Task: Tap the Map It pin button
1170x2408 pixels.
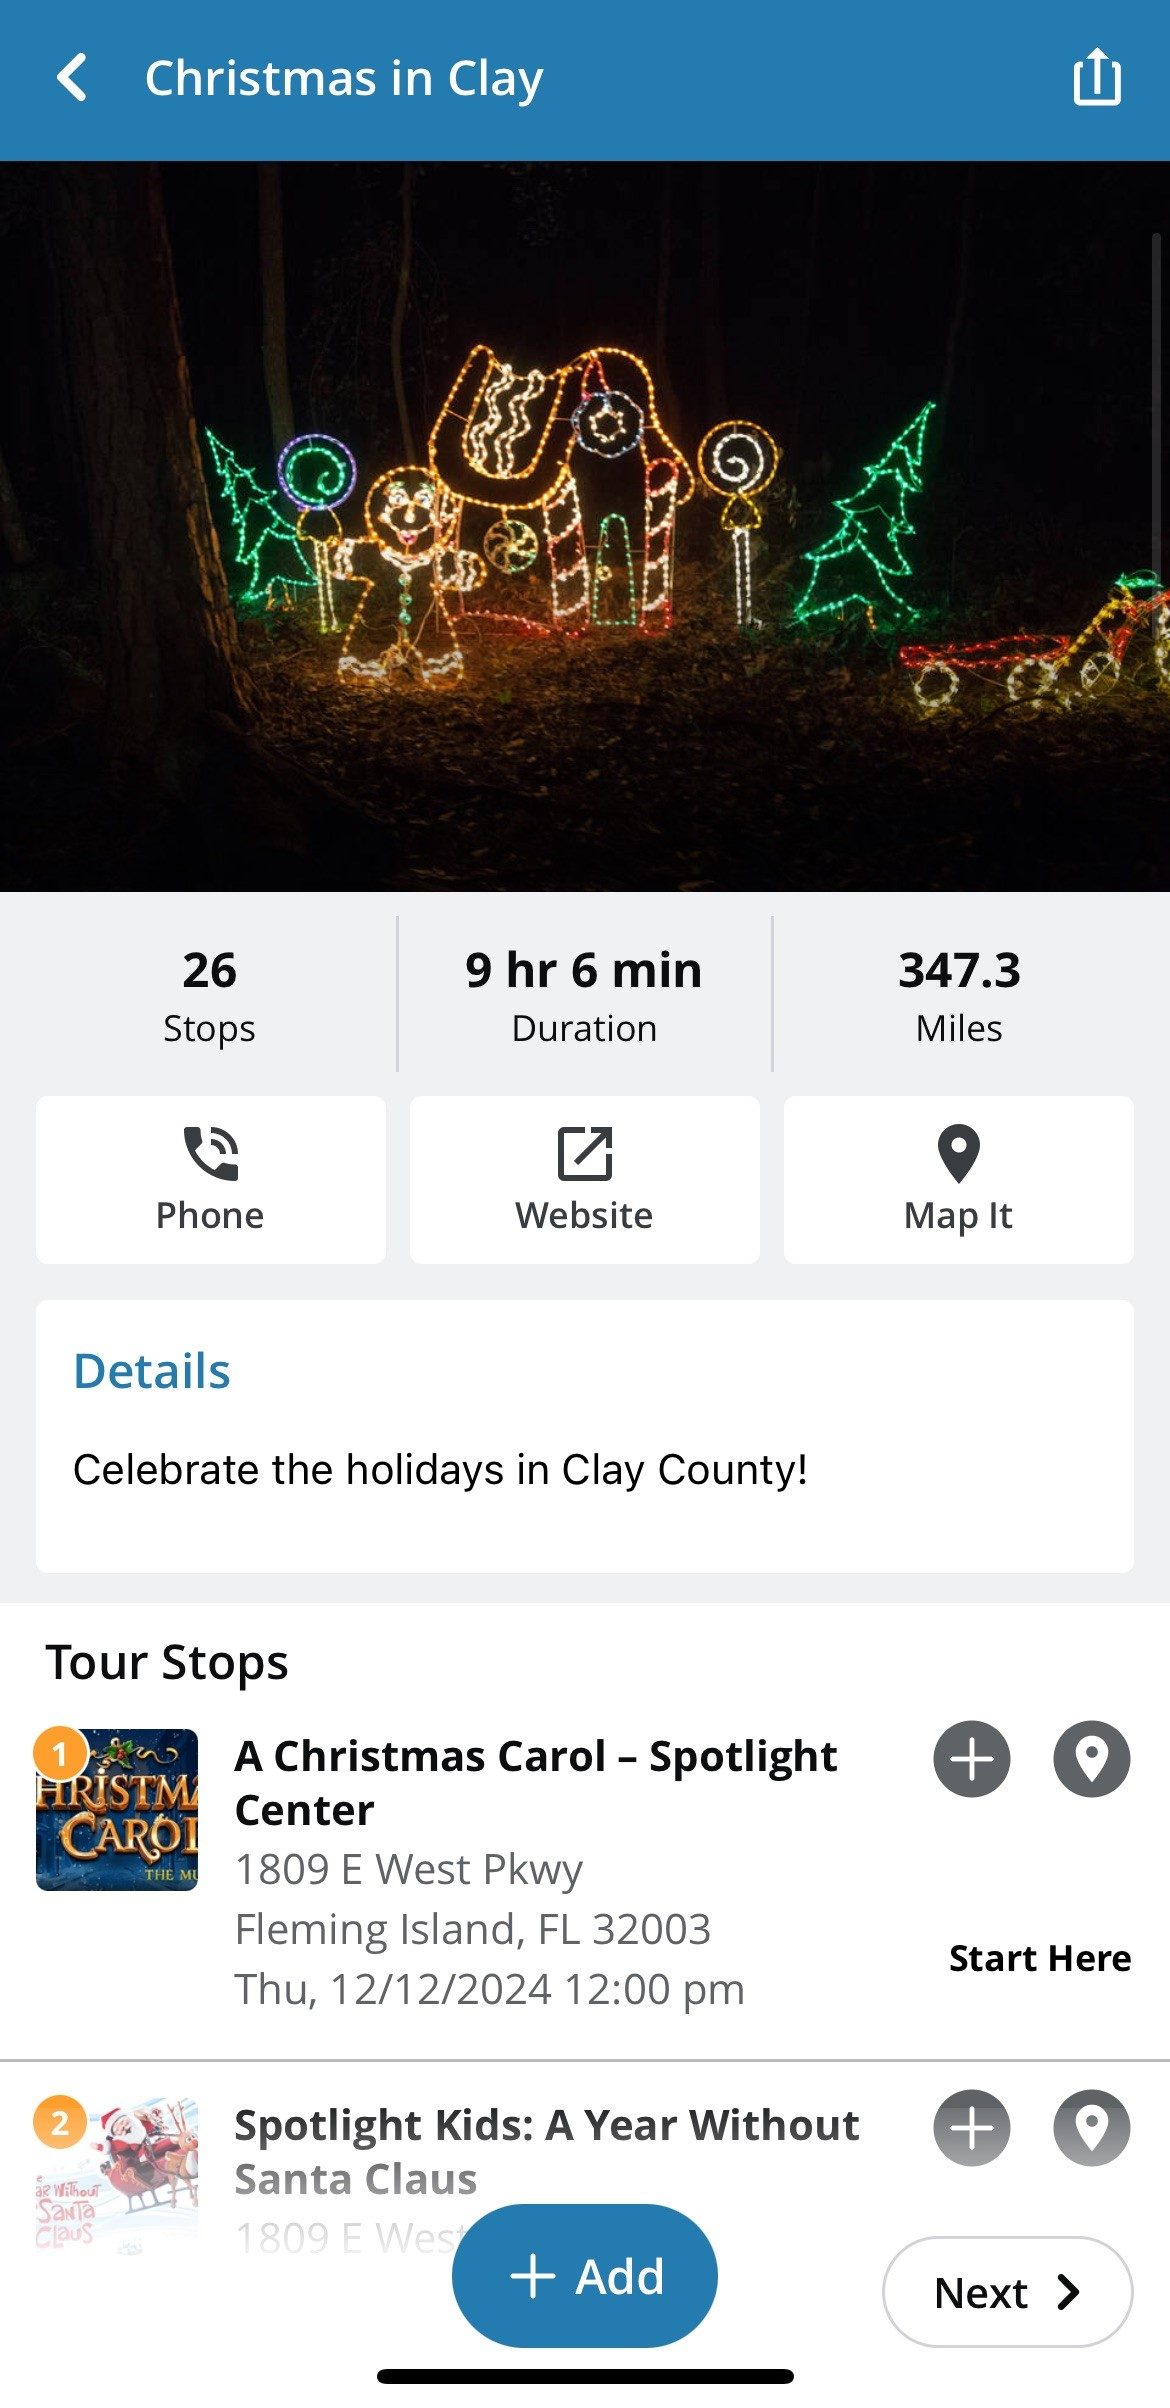Action: (x=958, y=1179)
